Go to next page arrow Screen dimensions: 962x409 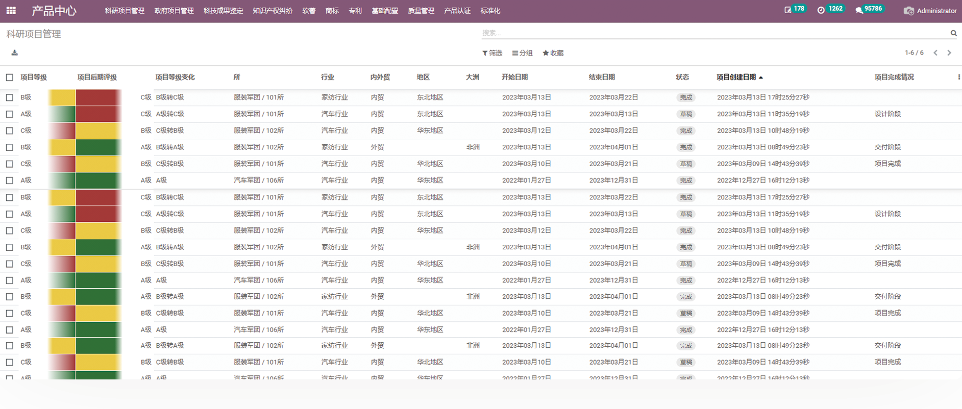pyautogui.click(x=950, y=52)
